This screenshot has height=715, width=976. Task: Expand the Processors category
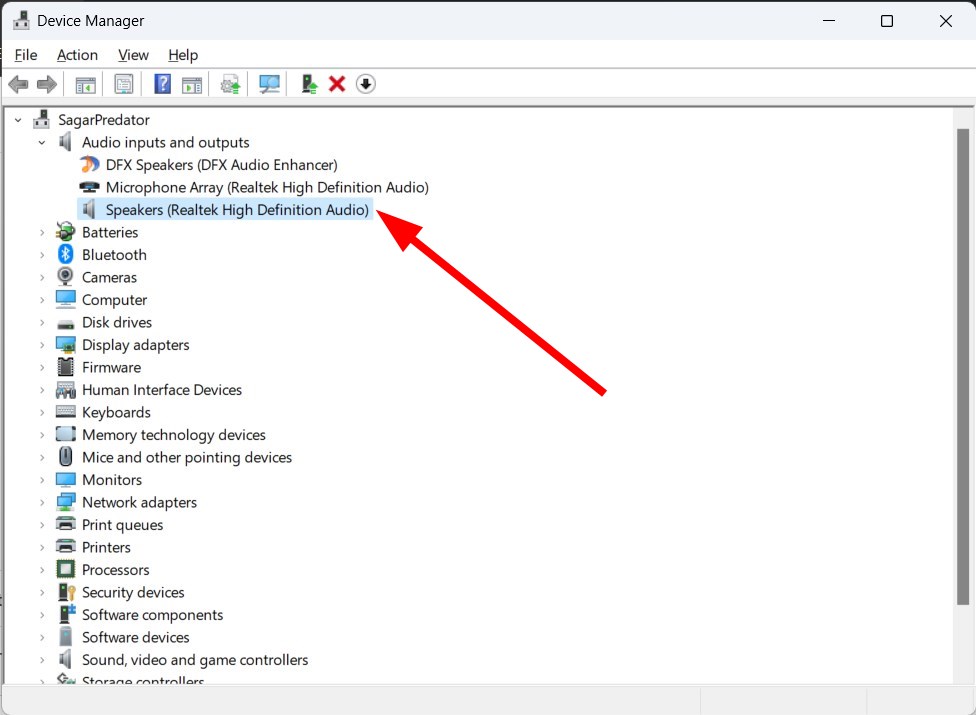click(42, 569)
